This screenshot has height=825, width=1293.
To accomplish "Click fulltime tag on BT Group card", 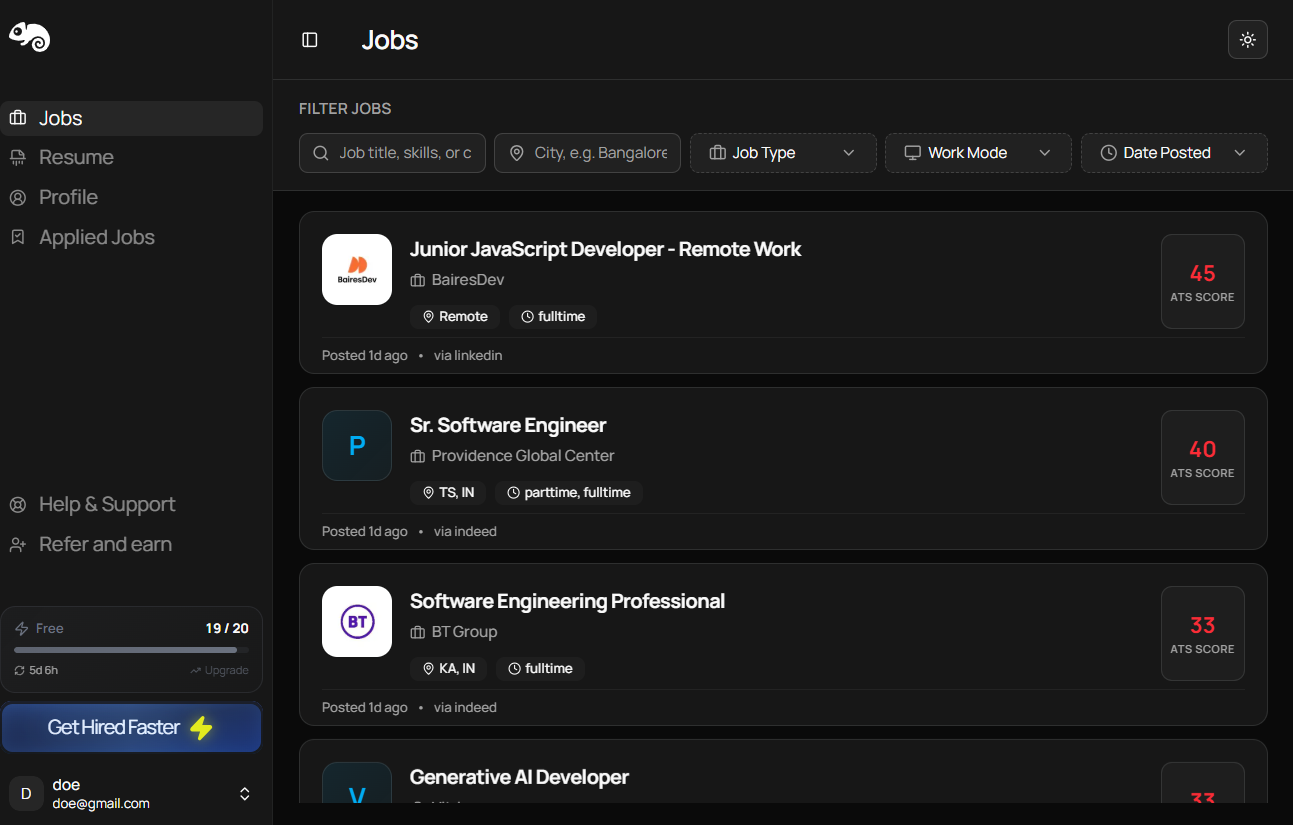I will tap(540, 668).
